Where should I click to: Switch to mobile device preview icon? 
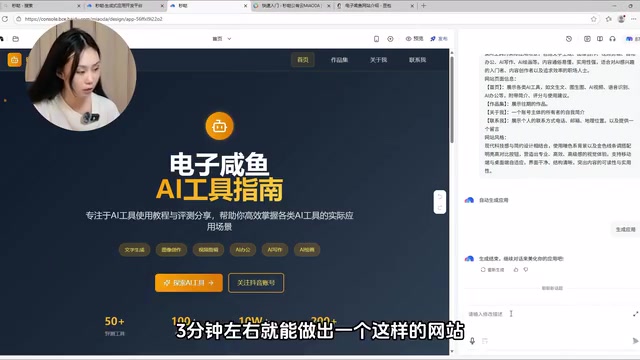click(x=376, y=39)
